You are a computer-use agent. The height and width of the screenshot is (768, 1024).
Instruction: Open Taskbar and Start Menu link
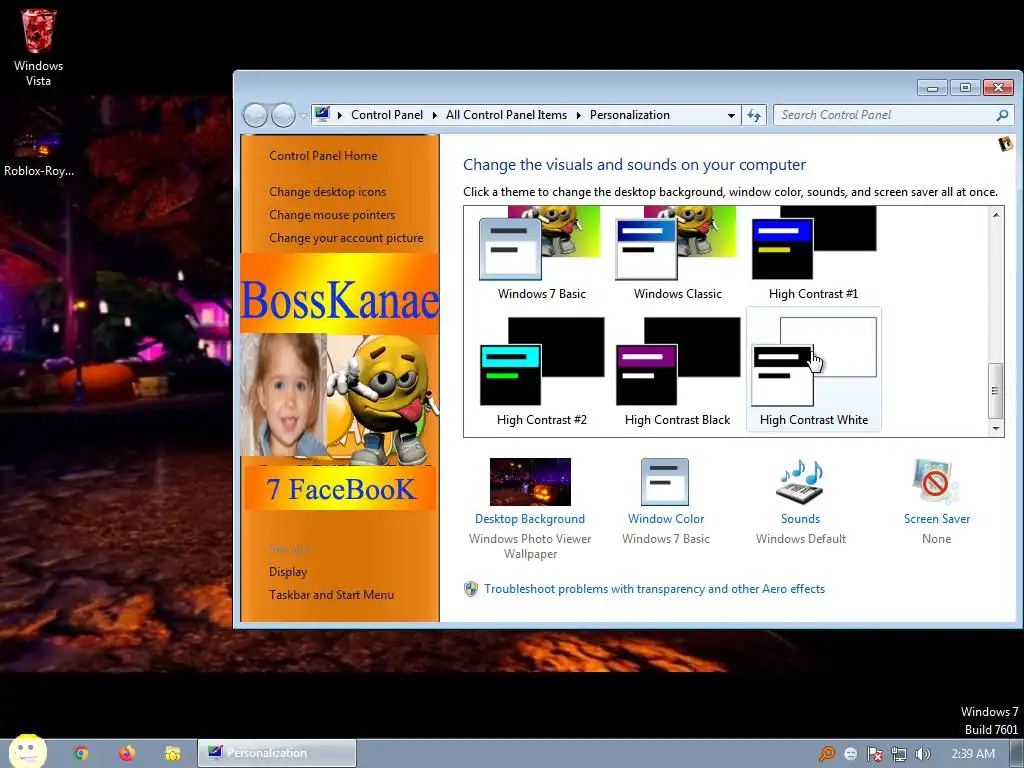coord(331,595)
